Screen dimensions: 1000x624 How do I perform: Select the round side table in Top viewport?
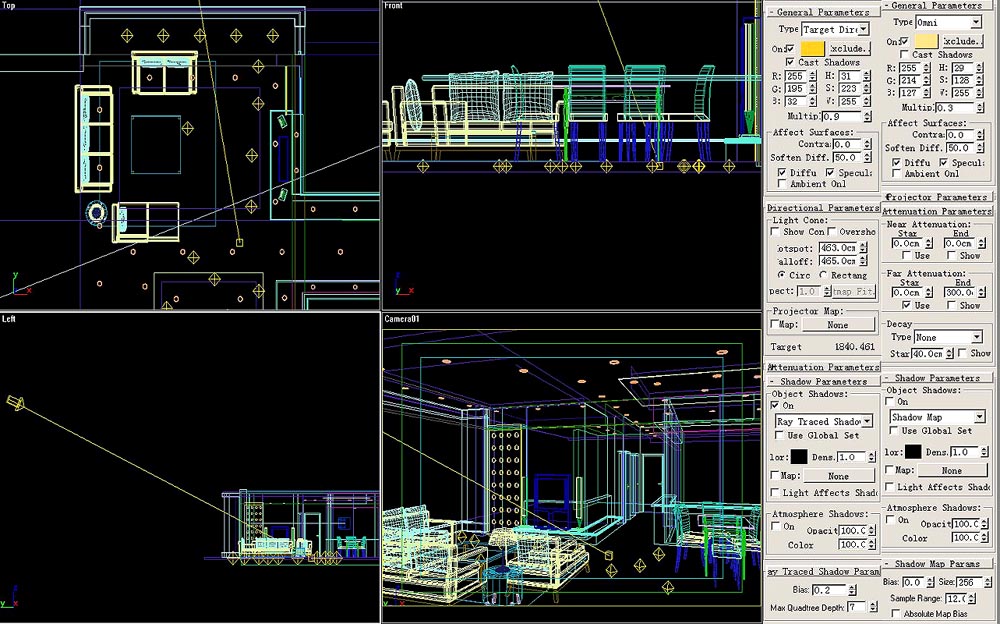tap(97, 213)
